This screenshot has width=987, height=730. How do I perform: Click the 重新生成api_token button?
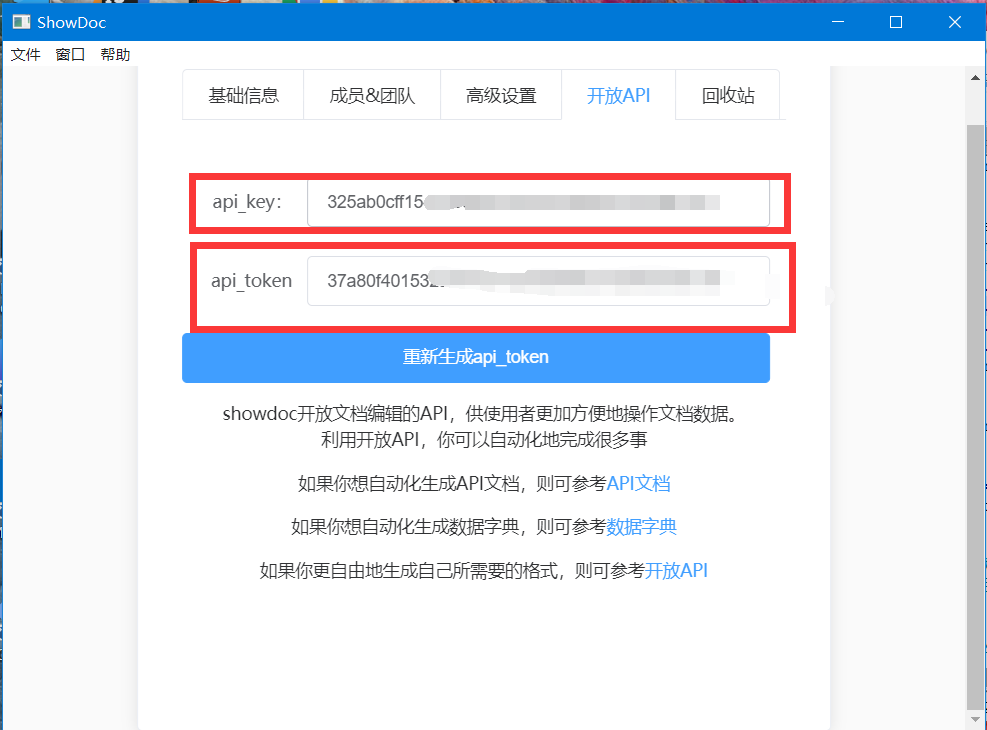coord(476,357)
